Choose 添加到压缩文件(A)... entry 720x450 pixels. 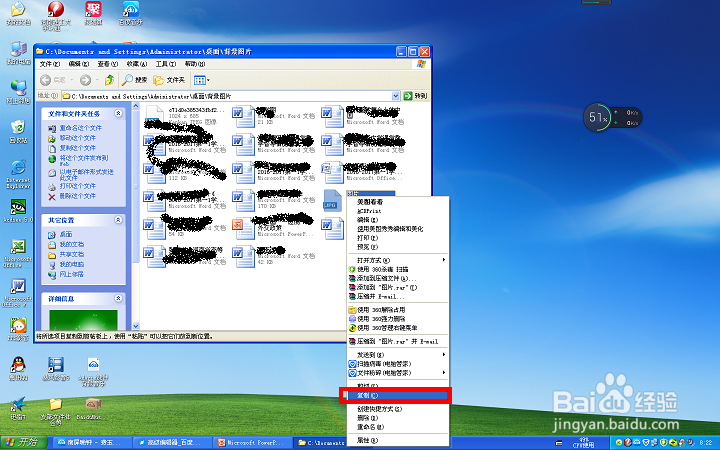[398, 278]
